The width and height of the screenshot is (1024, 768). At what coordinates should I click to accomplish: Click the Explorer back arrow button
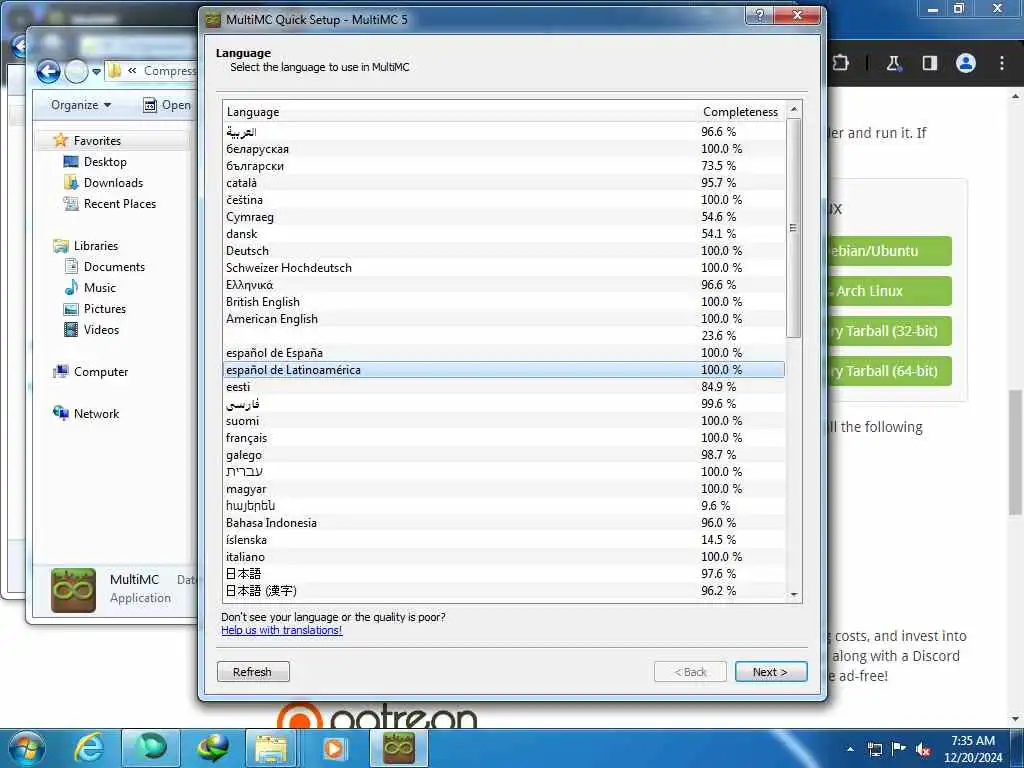[48, 71]
